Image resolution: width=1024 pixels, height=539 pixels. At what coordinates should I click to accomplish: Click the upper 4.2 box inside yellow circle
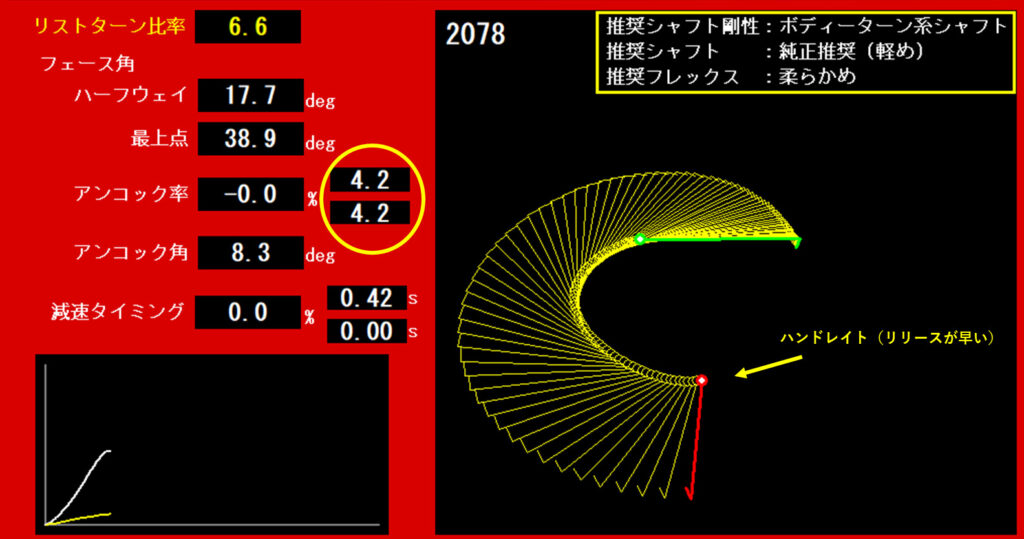pos(370,181)
